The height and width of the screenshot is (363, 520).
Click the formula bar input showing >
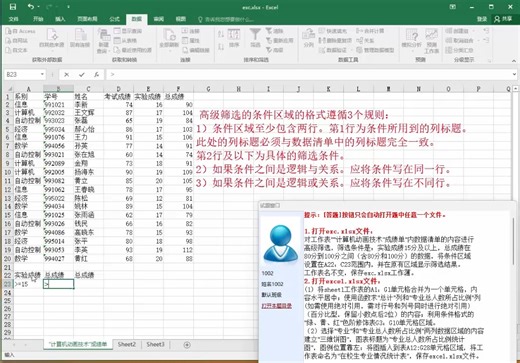pos(308,74)
